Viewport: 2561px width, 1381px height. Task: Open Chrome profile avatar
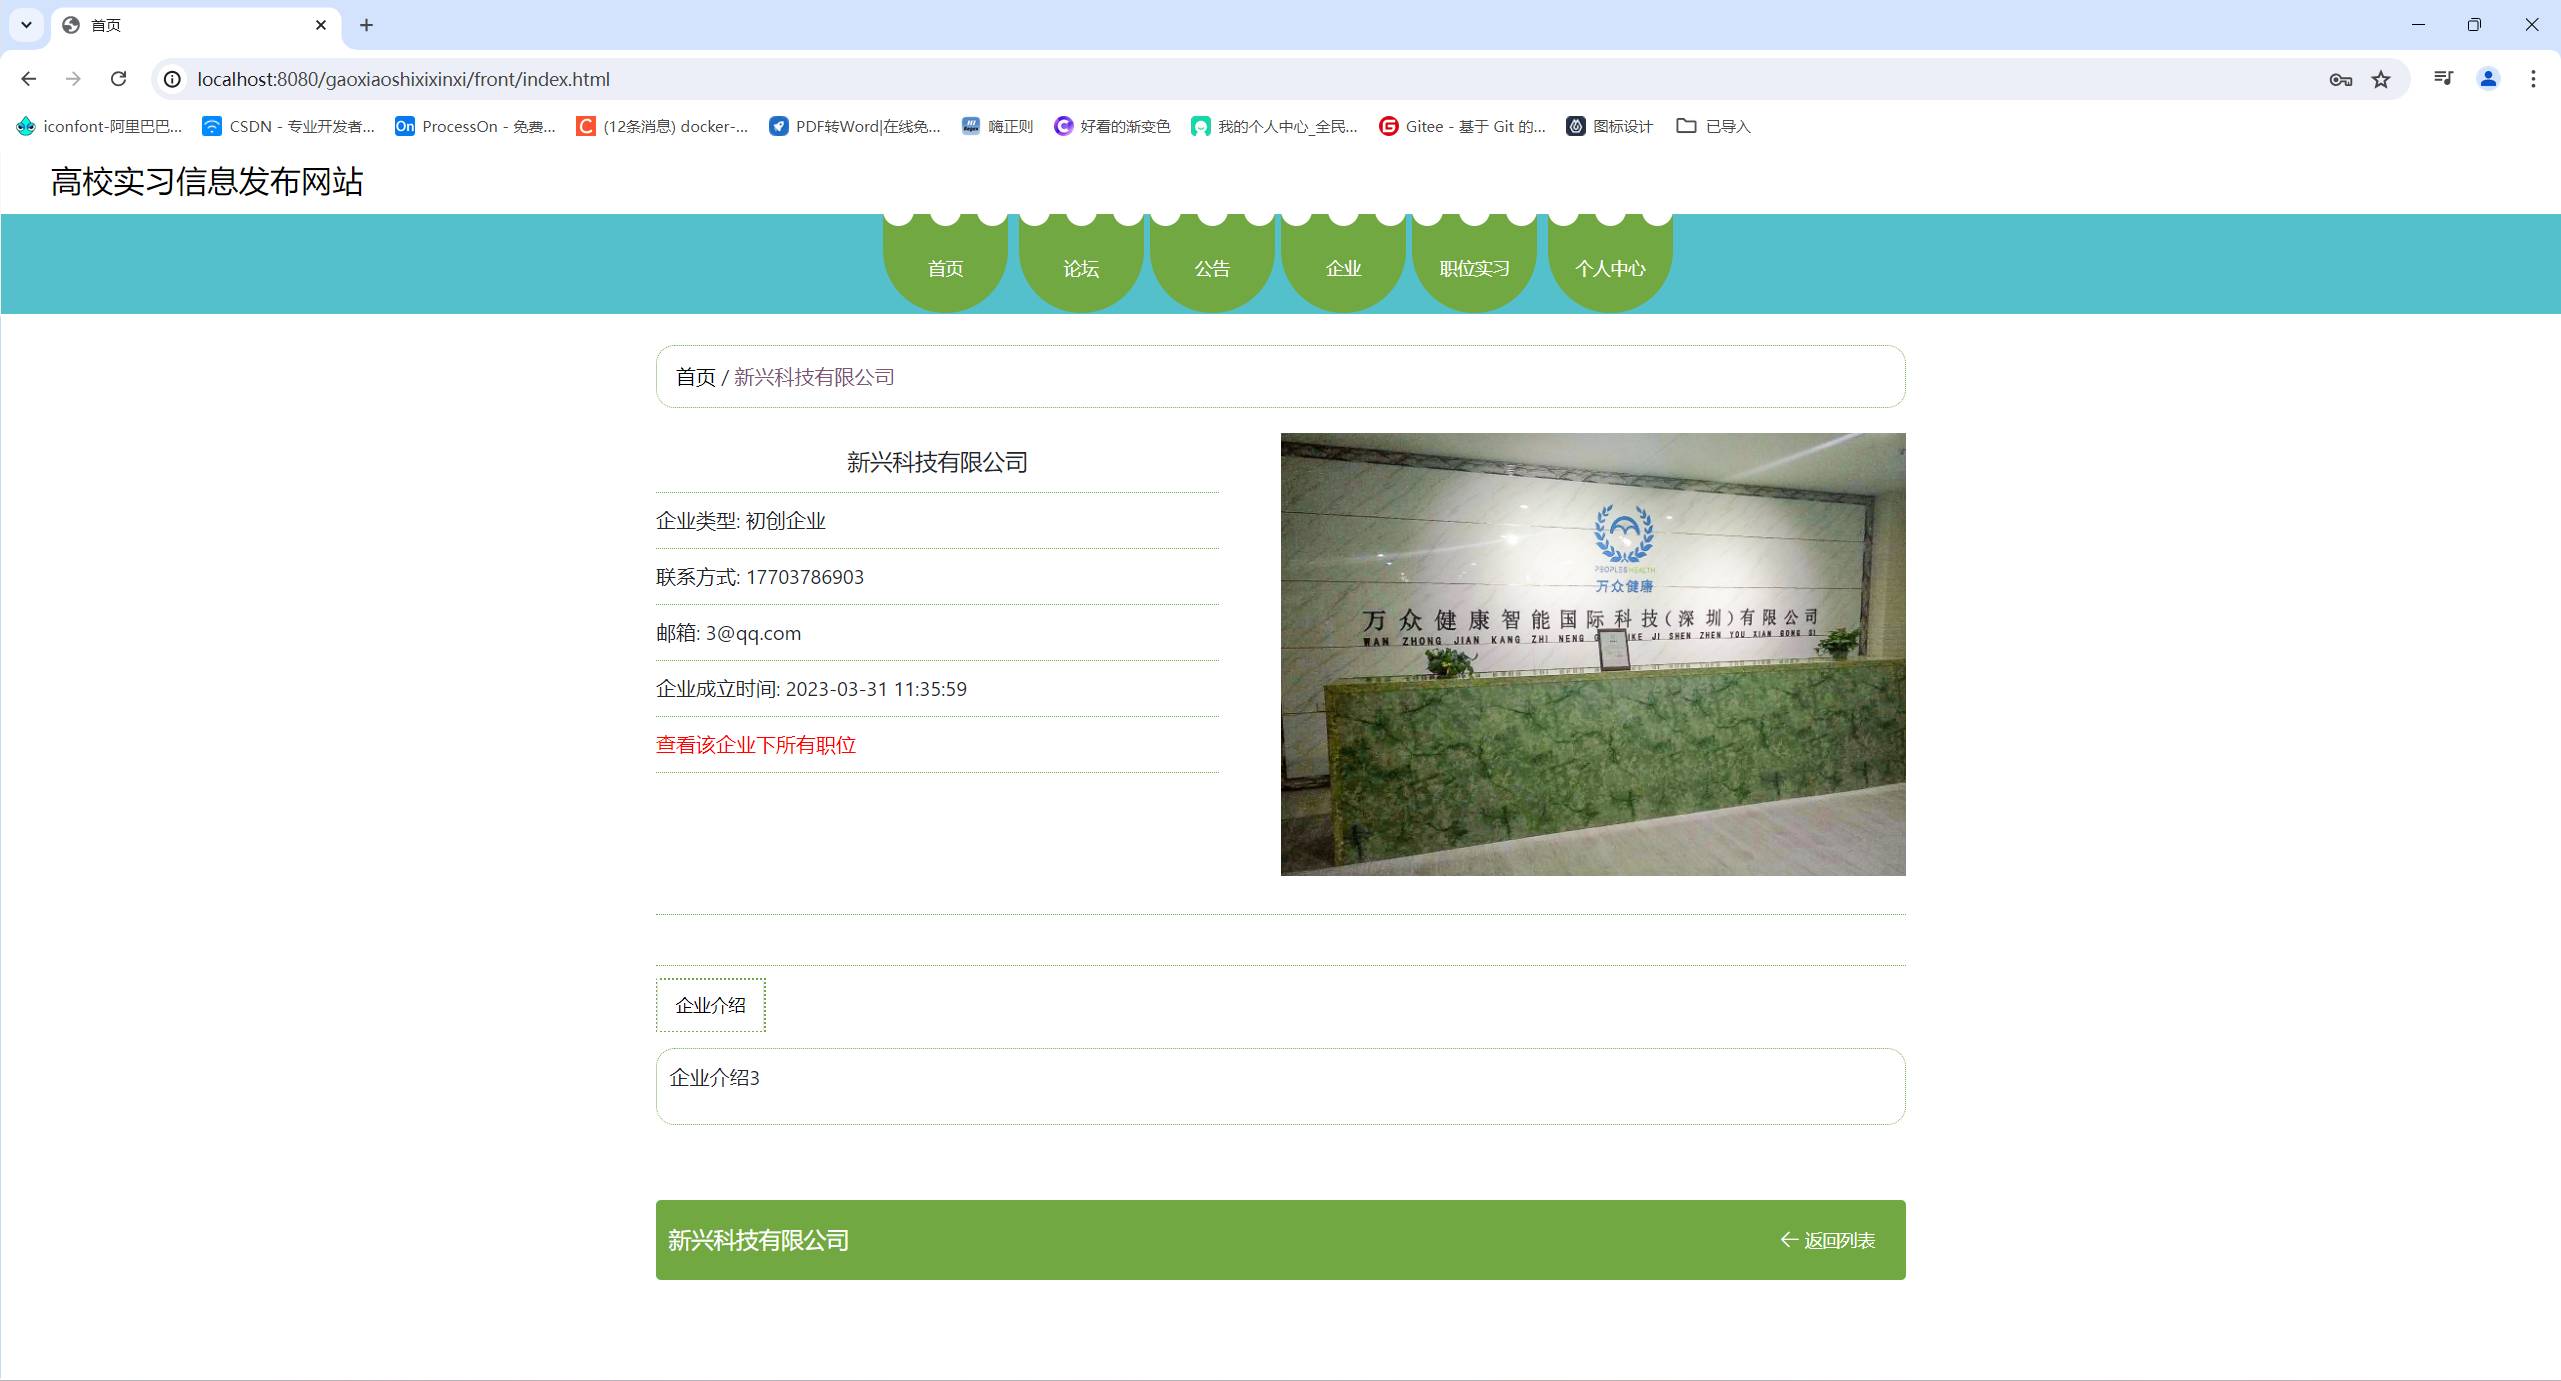point(2488,79)
